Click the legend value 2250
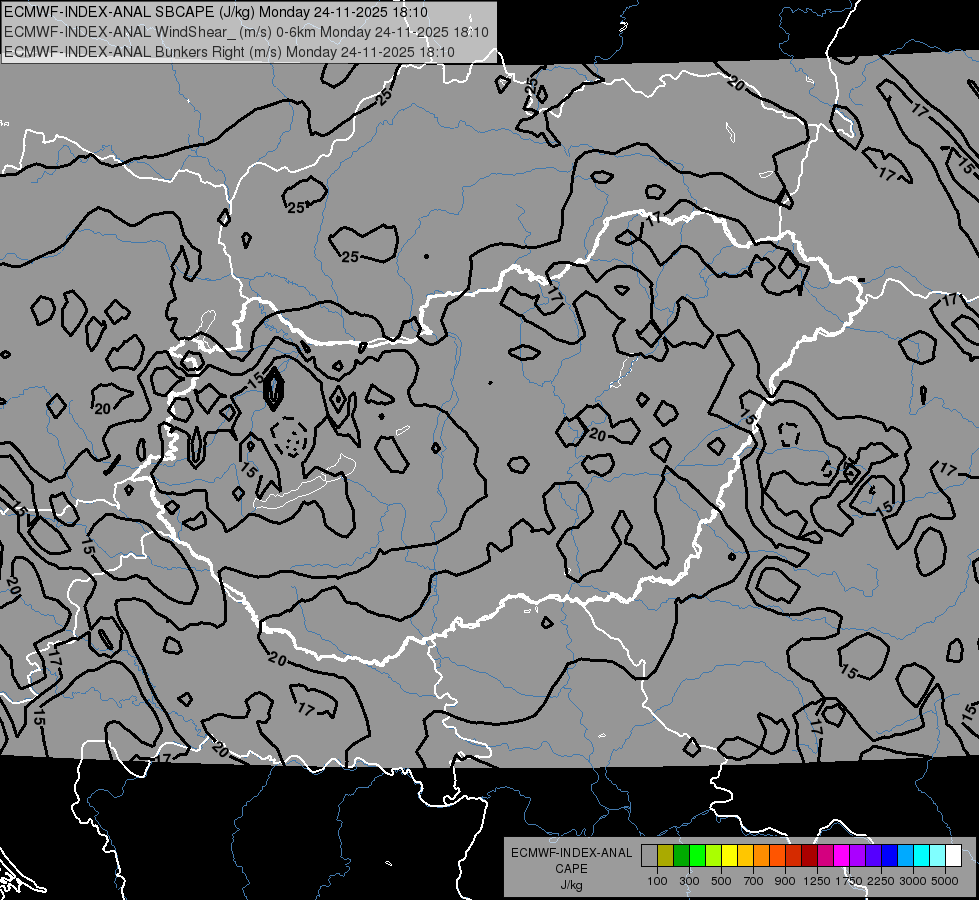The width and height of the screenshot is (979, 900). (881, 881)
